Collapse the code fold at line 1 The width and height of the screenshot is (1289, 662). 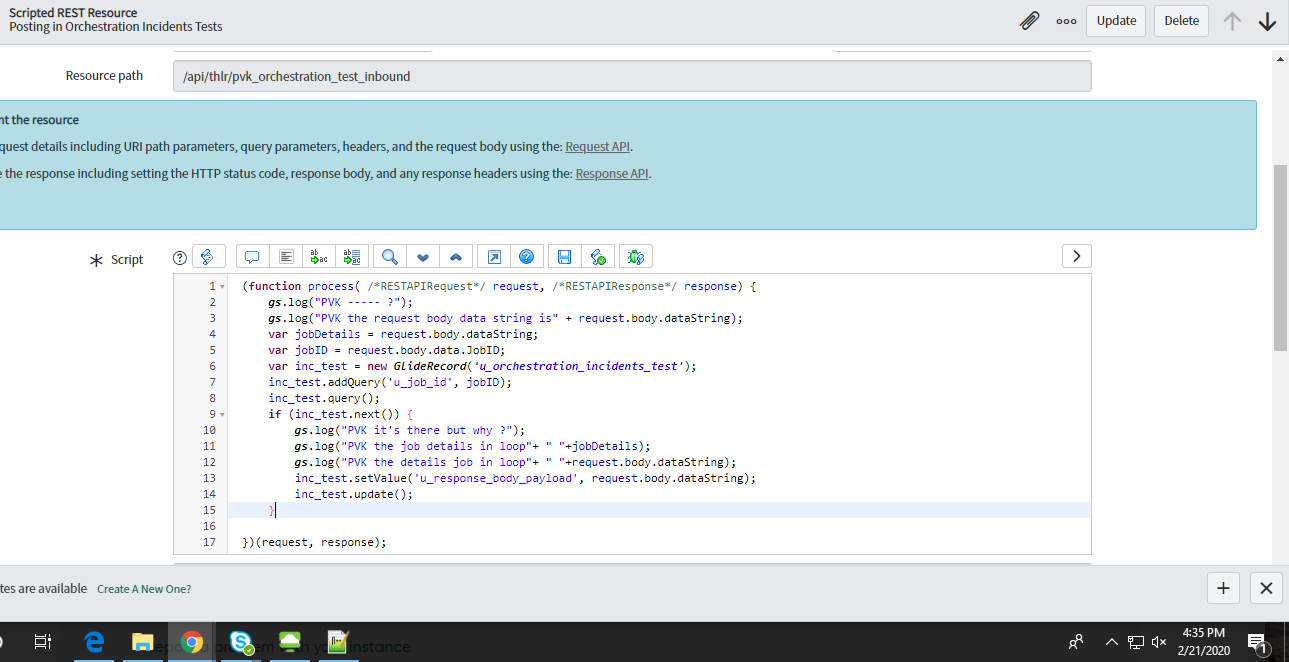tap(222, 287)
